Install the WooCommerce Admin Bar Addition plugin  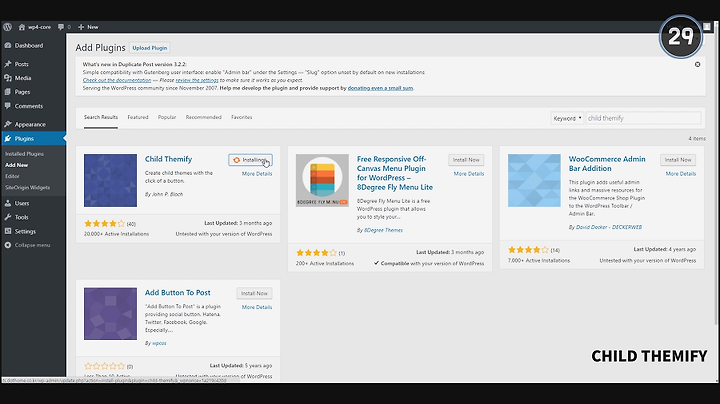[678, 160]
